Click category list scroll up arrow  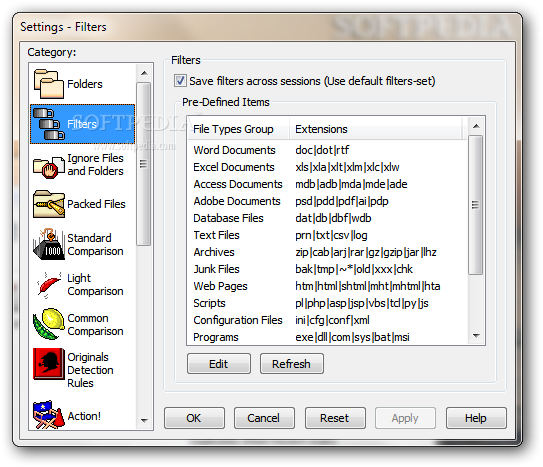coord(144,73)
